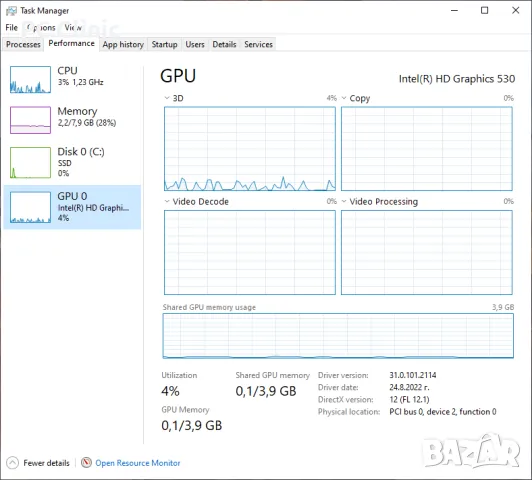Image resolution: width=532 pixels, height=480 pixels.
Task: Click the Shared GPU memory 0,1/3,9 GB value
Action: pyautogui.click(x=266, y=391)
